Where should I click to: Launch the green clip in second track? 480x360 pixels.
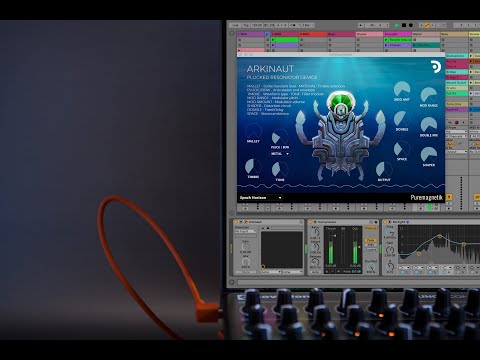(285, 40)
